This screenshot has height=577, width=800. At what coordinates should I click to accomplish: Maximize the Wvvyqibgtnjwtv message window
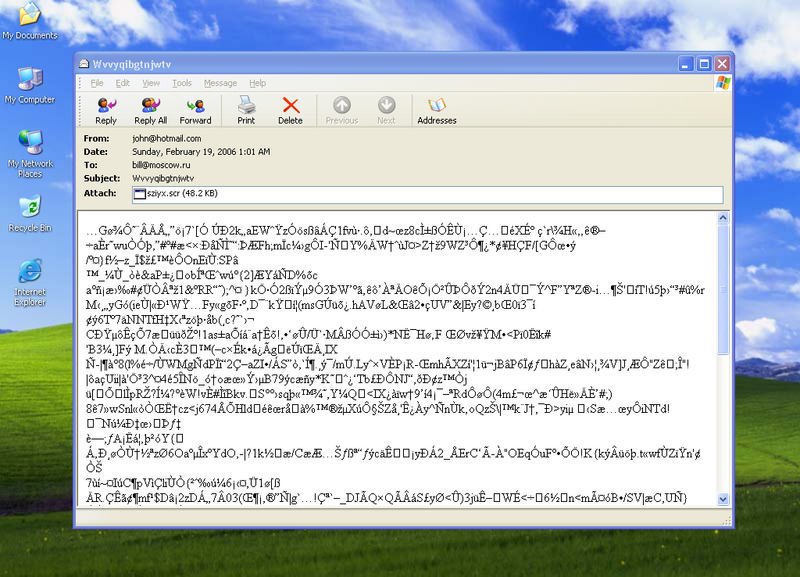coord(704,64)
